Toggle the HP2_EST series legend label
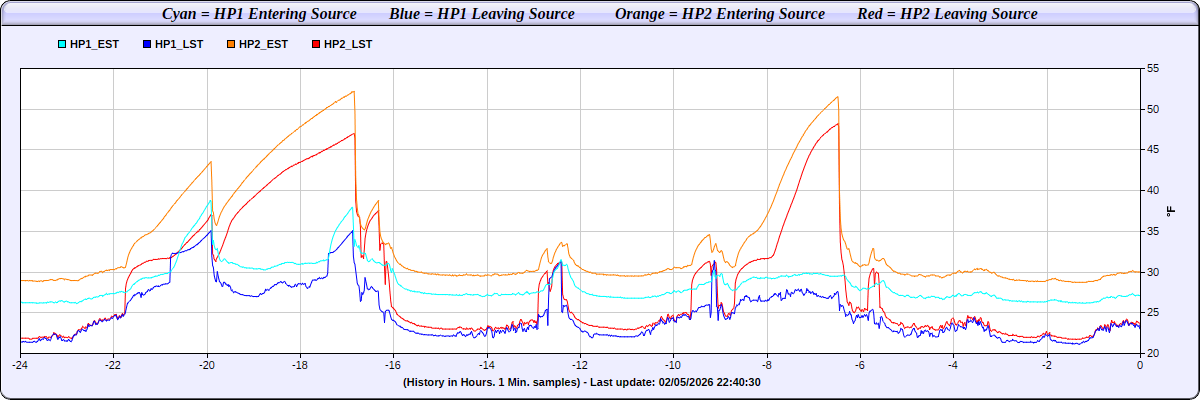This screenshot has width=1200, height=400. pos(263,45)
